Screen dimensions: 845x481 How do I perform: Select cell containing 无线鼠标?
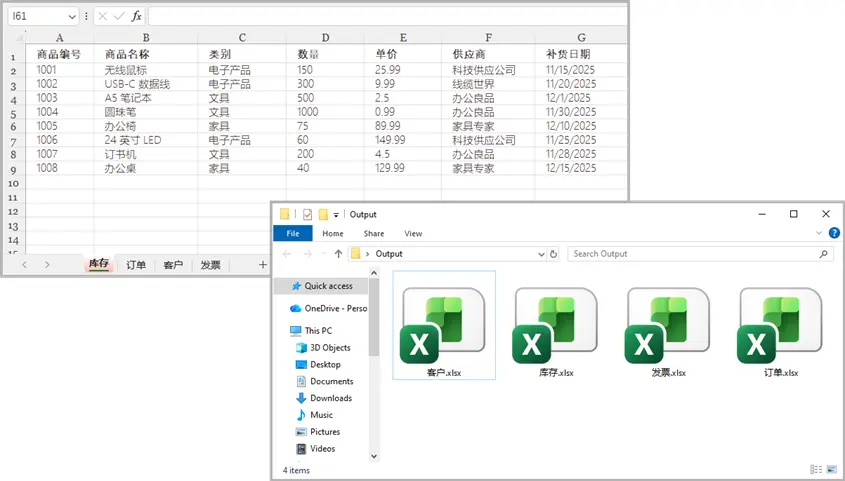tap(146, 70)
